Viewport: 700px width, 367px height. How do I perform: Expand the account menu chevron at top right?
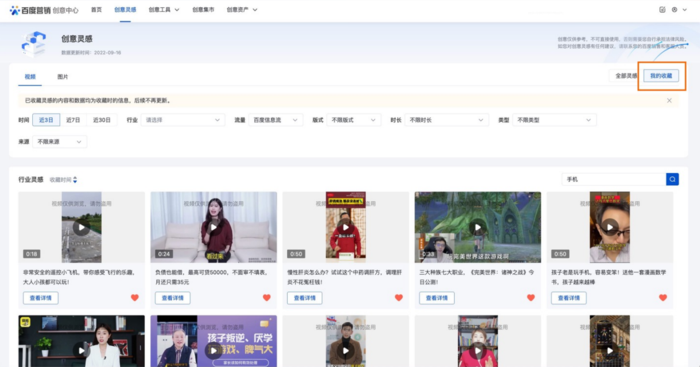point(685,10)
